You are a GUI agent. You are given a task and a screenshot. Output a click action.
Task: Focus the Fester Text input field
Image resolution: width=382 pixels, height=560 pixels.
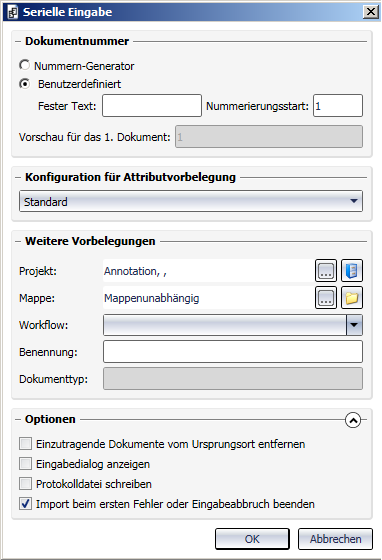coord(152,106)
